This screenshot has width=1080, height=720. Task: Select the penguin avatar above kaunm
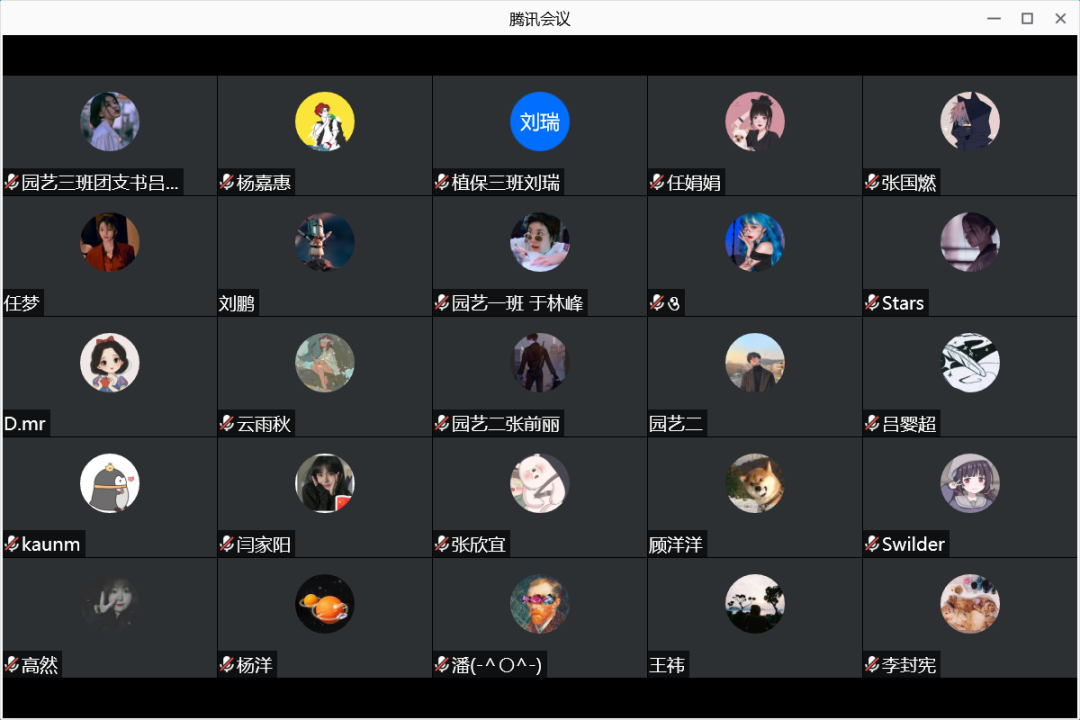pyautogui.click(x=110, y=483)
